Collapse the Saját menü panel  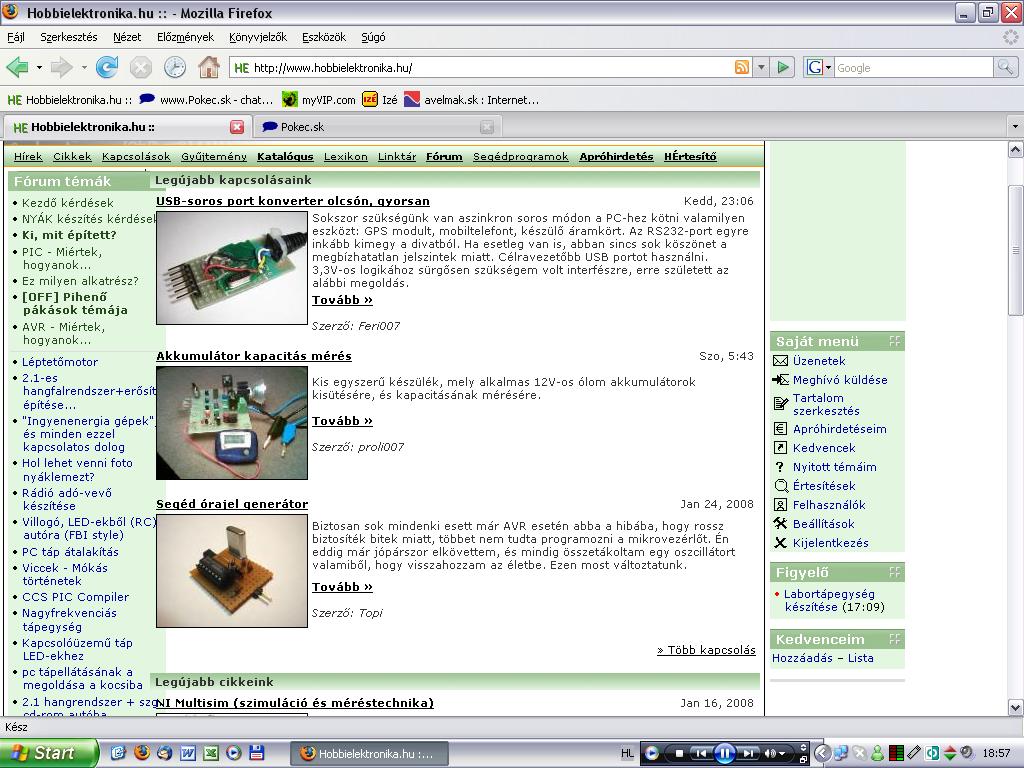click(x=894, y=341)
